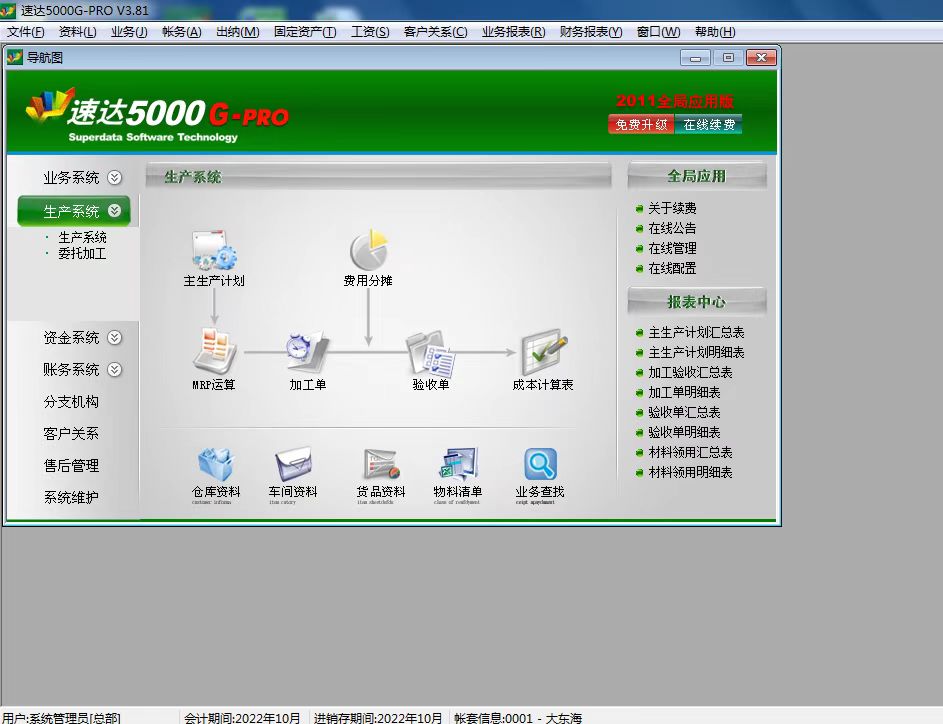Click the 业务查找 magnifier icon
943x724 pixels.
click(540, 464)
